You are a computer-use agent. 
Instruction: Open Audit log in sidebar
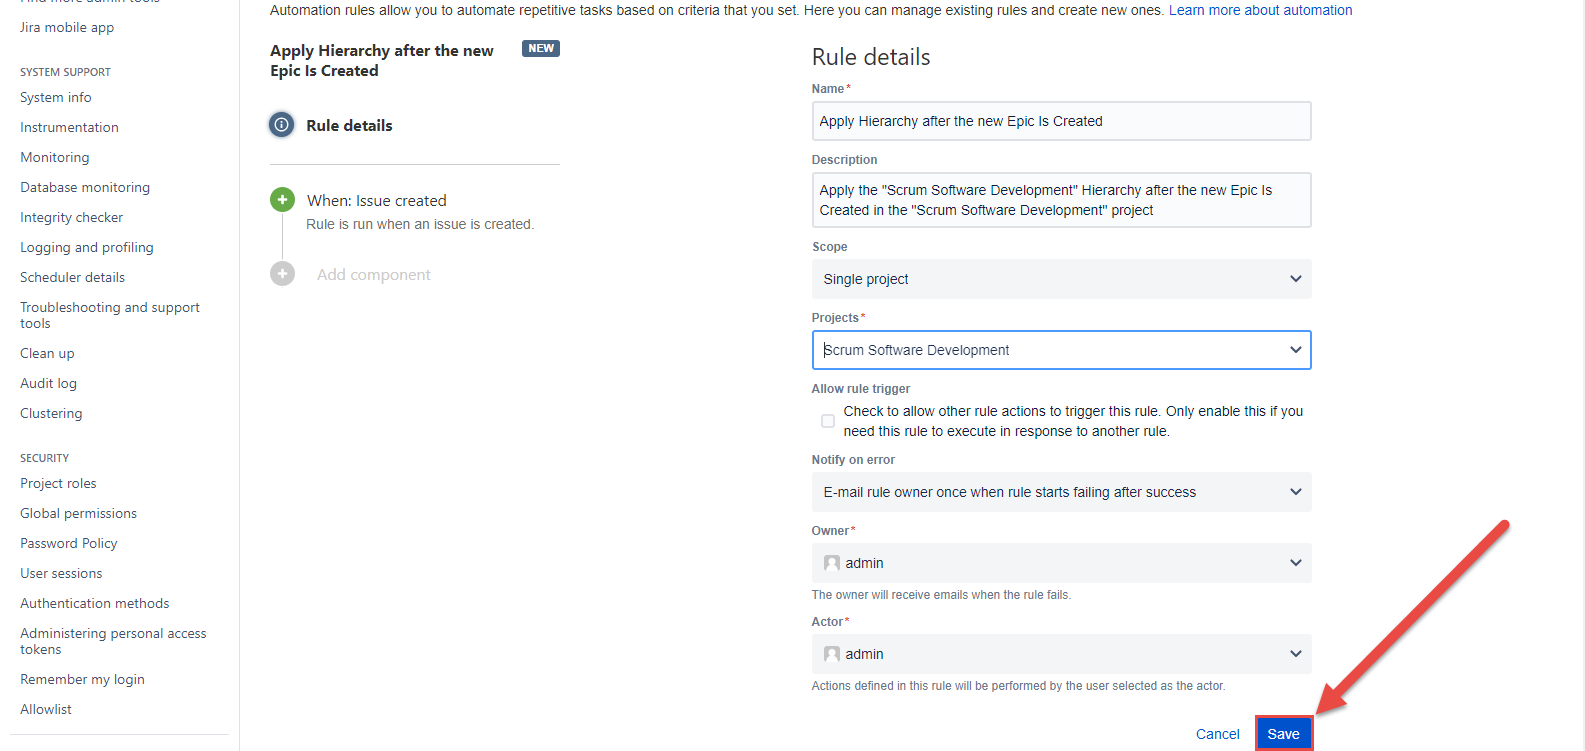point(48,383)
